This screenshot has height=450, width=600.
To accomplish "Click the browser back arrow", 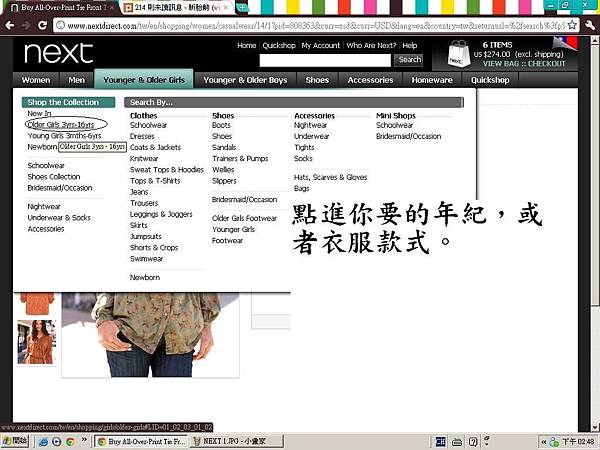I will pyautogui.click(x=10, y=25).
